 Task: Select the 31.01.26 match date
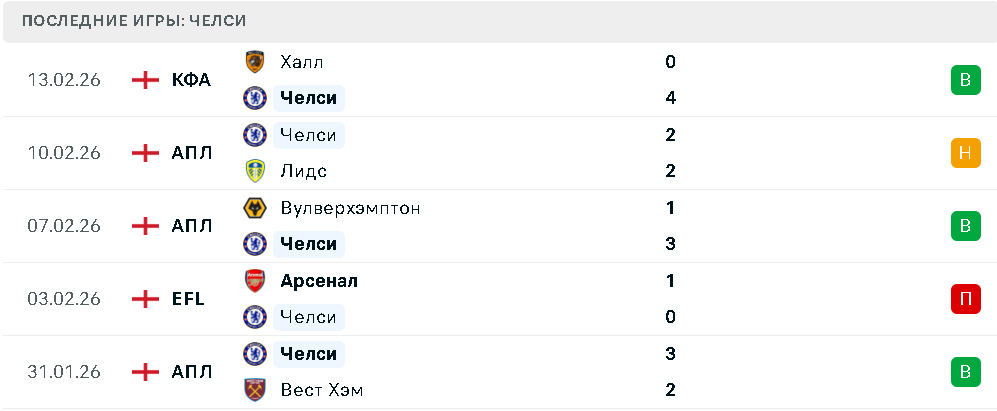point(64,372)
